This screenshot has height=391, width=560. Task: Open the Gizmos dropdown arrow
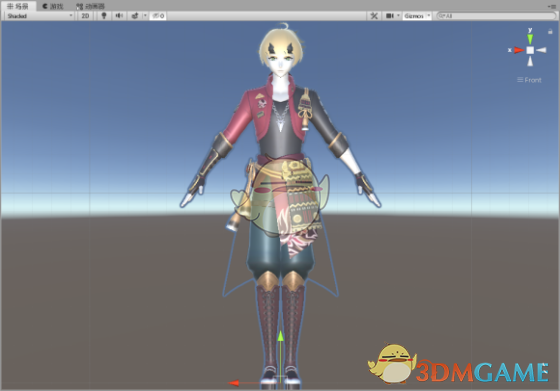(429, 16)
